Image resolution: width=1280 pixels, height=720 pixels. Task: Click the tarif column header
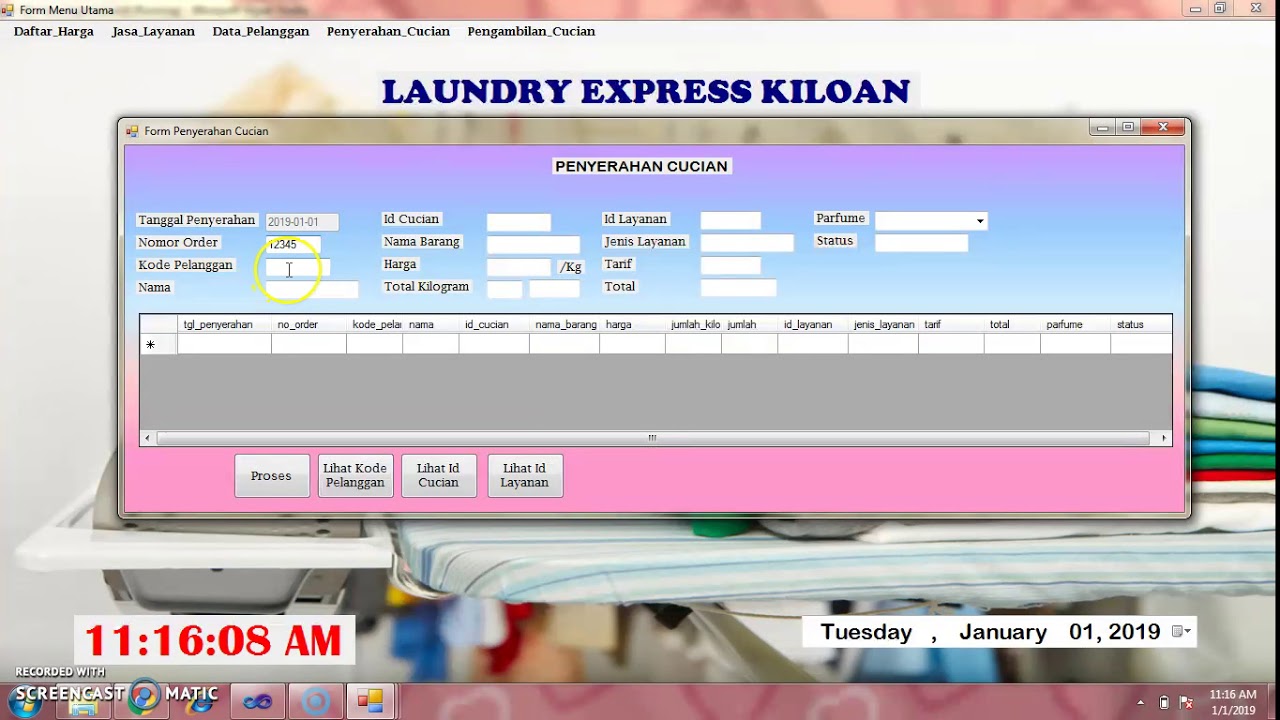pos(951,324)
